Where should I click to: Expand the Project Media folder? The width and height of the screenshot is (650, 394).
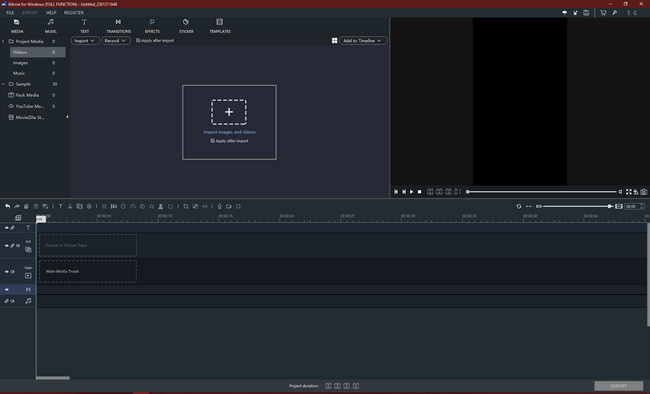click(x=3, y=41)
